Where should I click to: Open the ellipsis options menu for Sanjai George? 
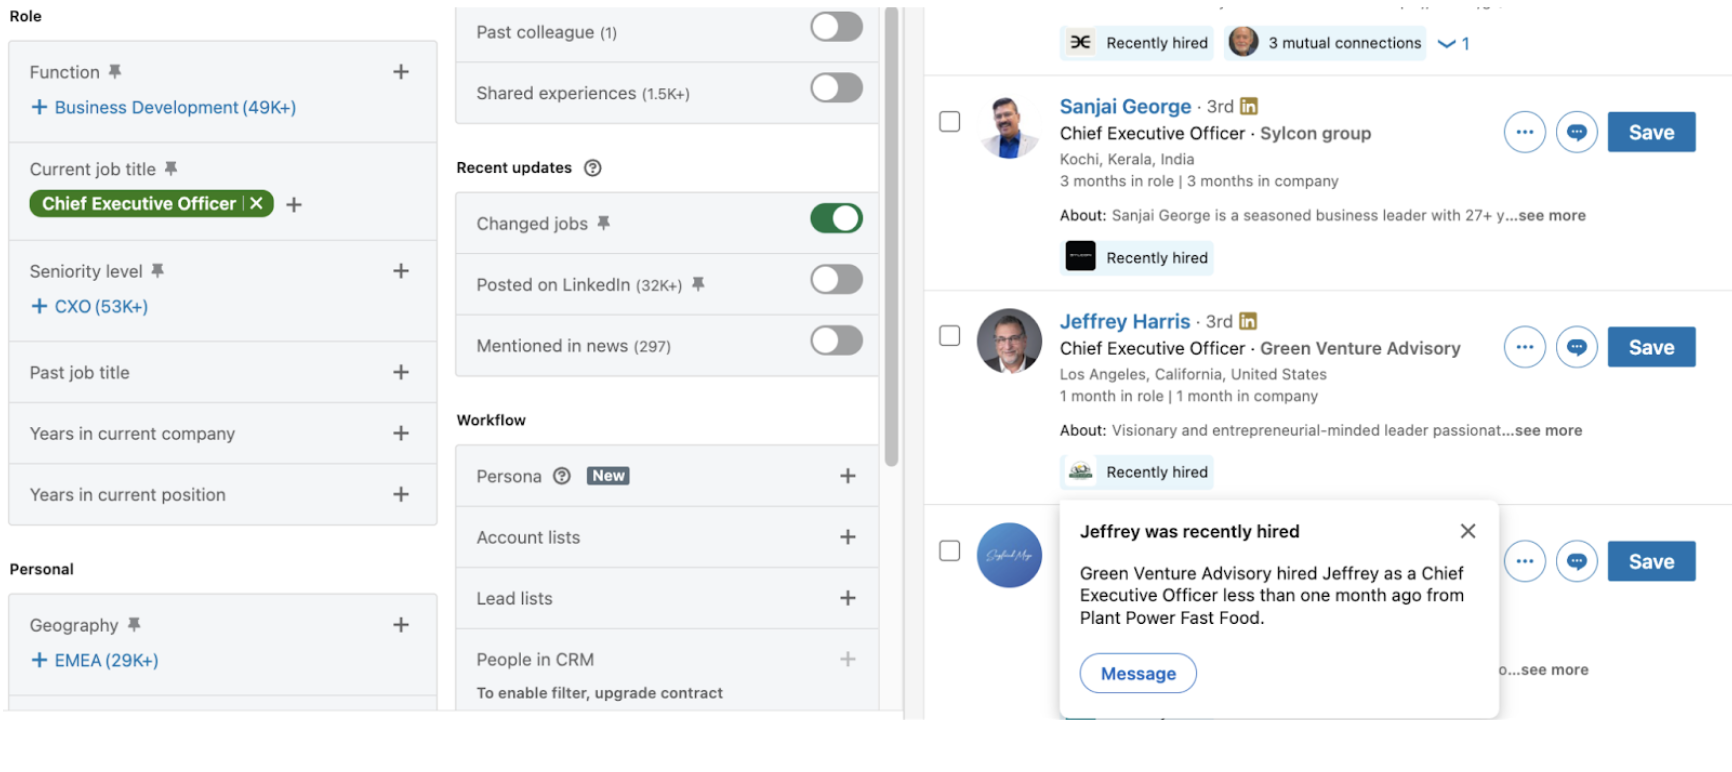pos(1524,131)
